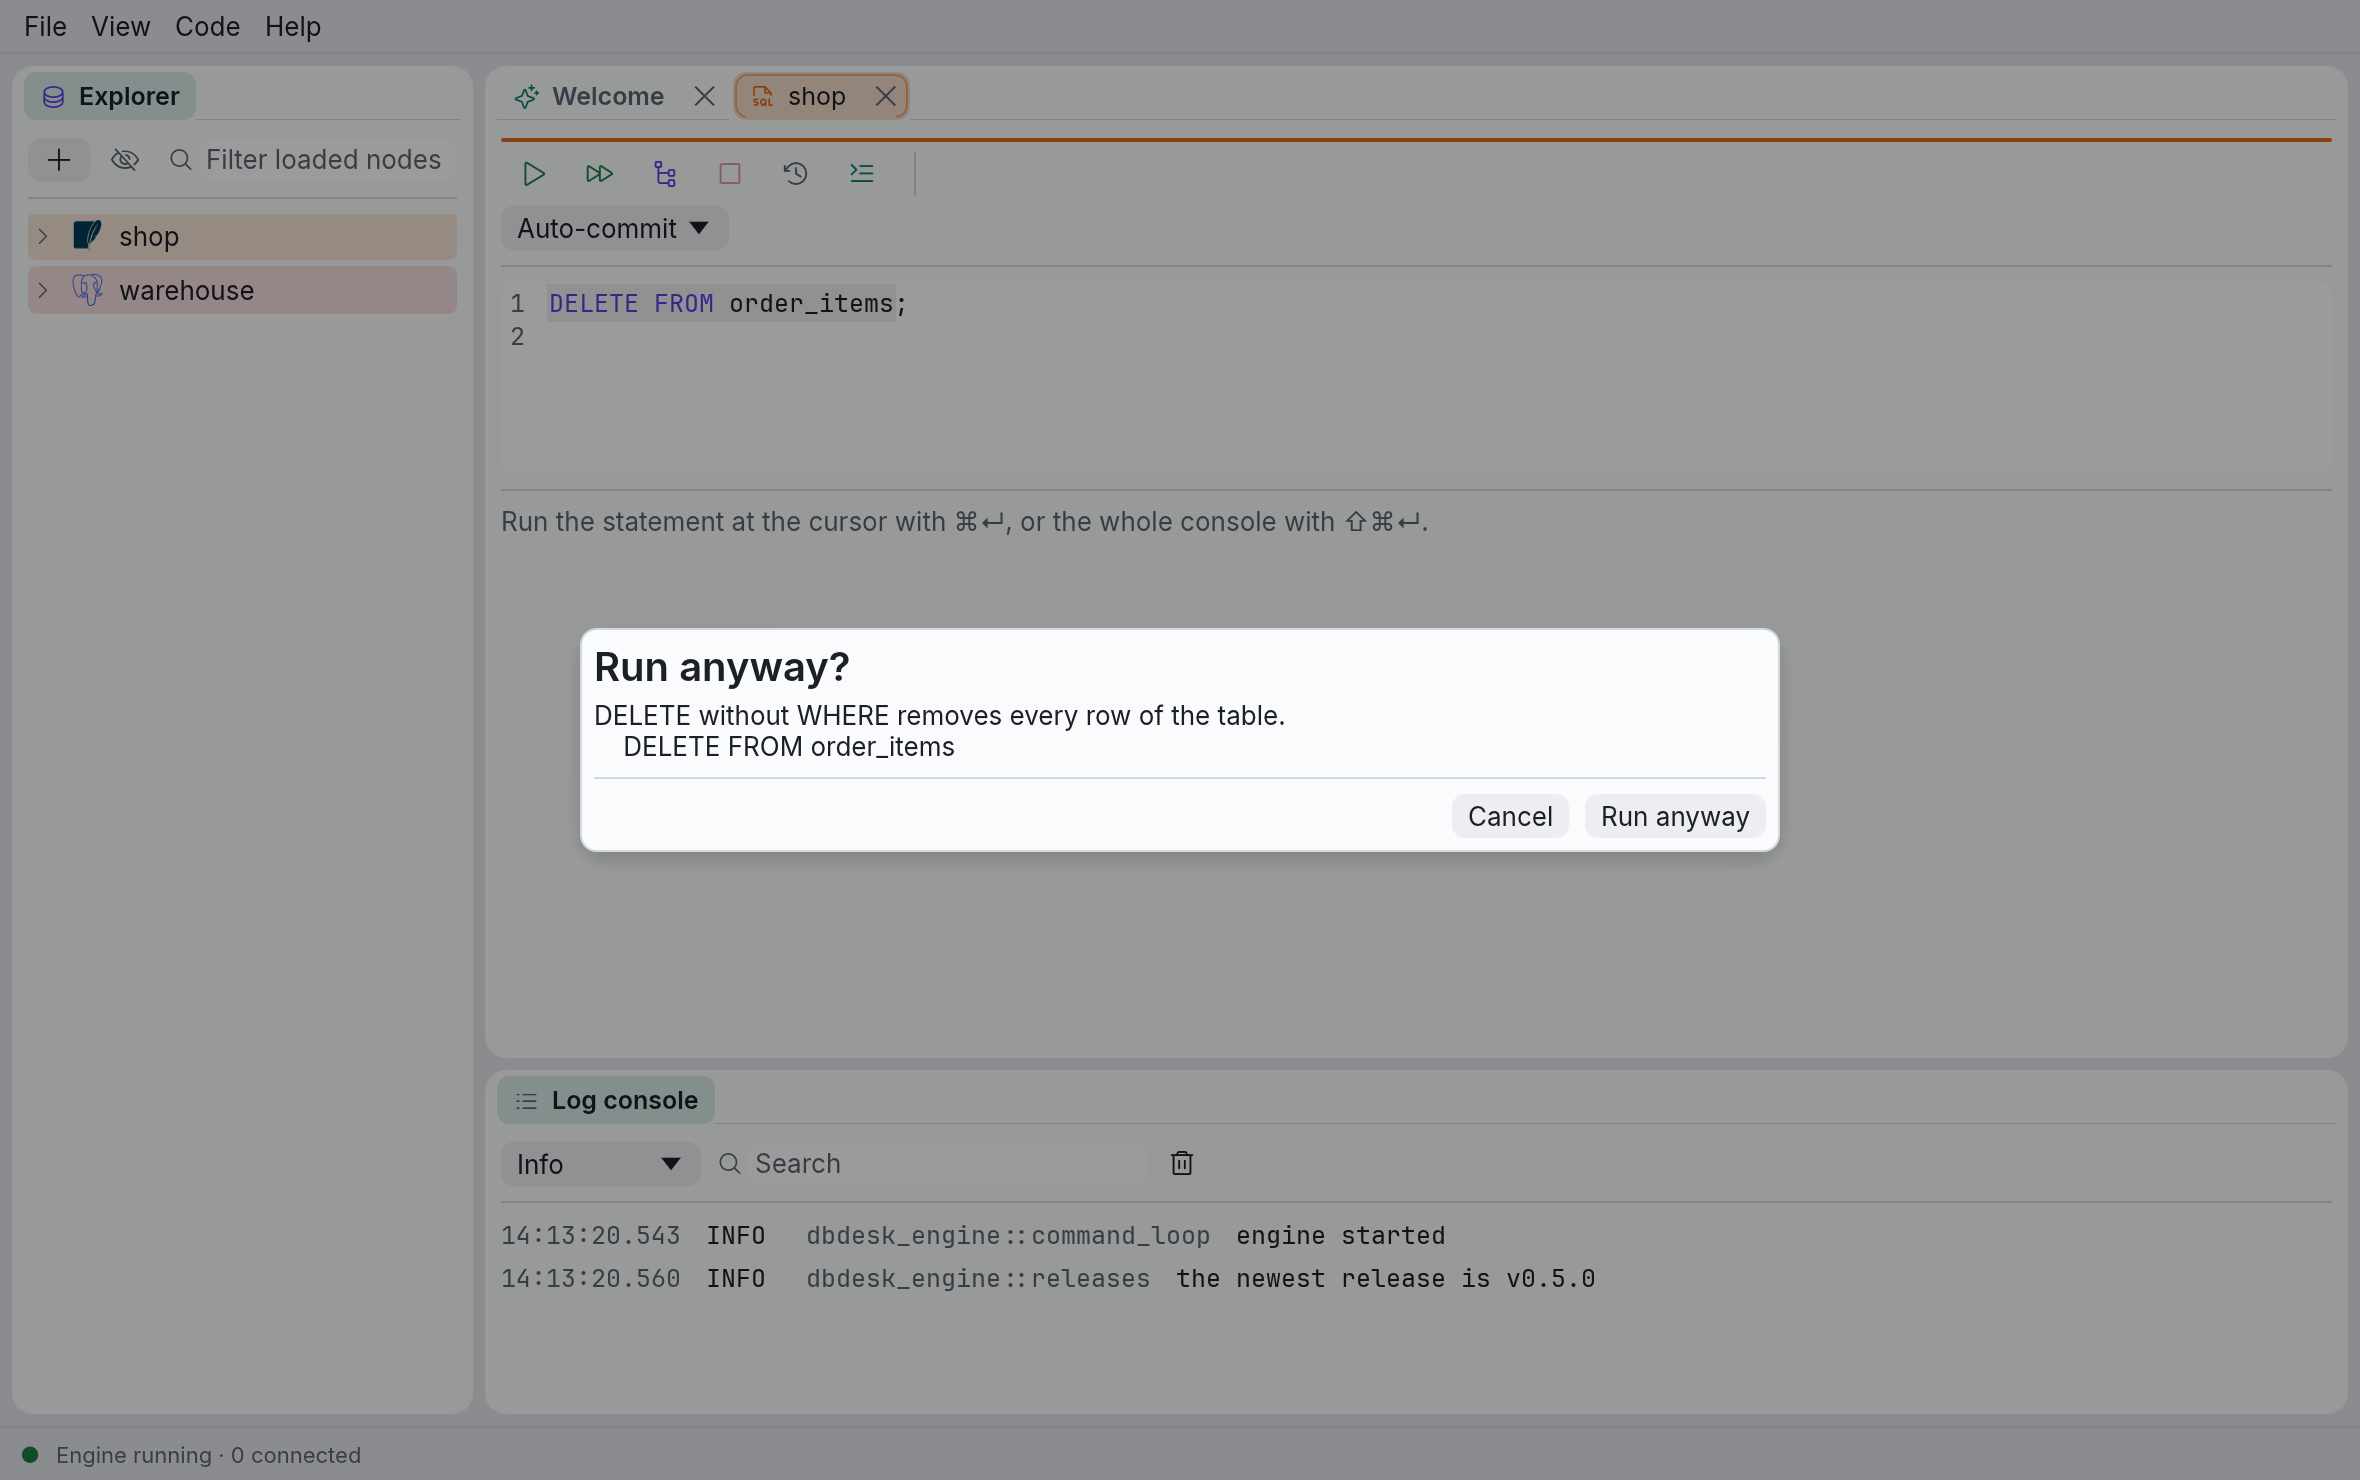Screen dimensions: 2360x1480
Task: Select the warehouse connection row
Action: click(243, 291)
